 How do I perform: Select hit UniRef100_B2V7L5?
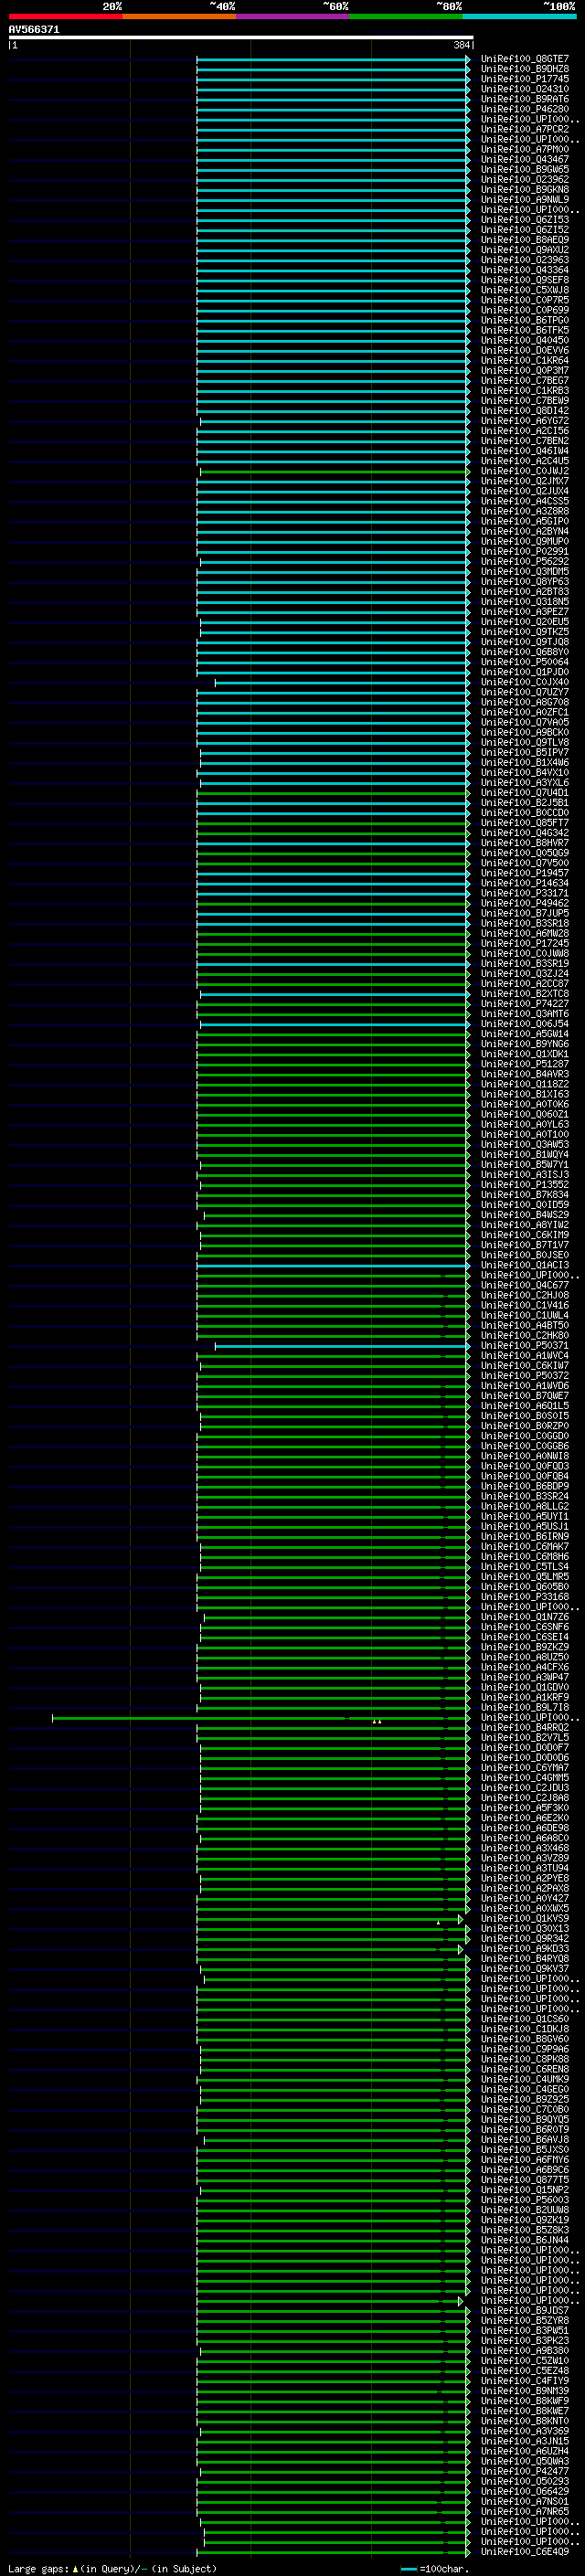[525, 1738]
